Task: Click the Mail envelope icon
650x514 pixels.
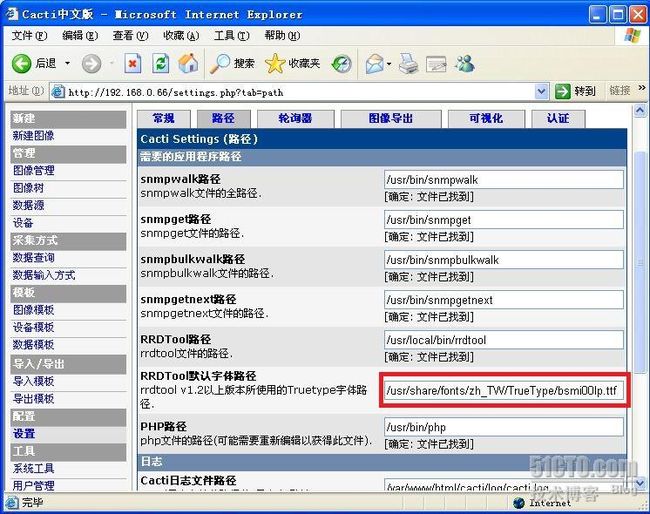Action: point(375,64)
